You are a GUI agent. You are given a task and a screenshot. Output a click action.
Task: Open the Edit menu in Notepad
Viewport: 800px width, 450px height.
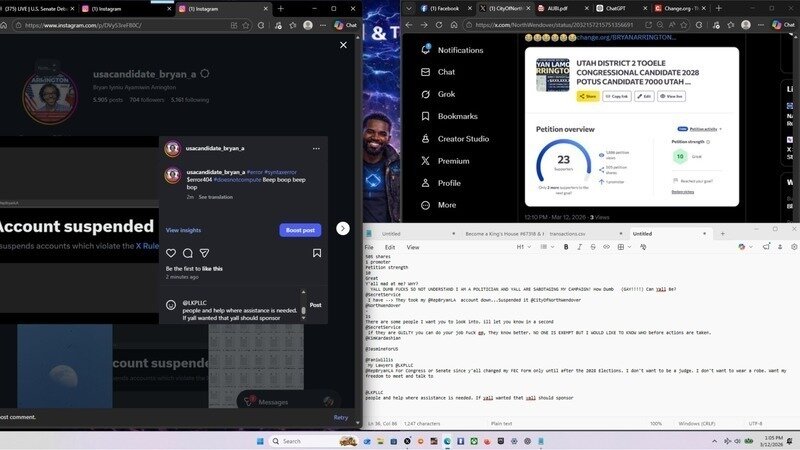click(x=389, y=246)
